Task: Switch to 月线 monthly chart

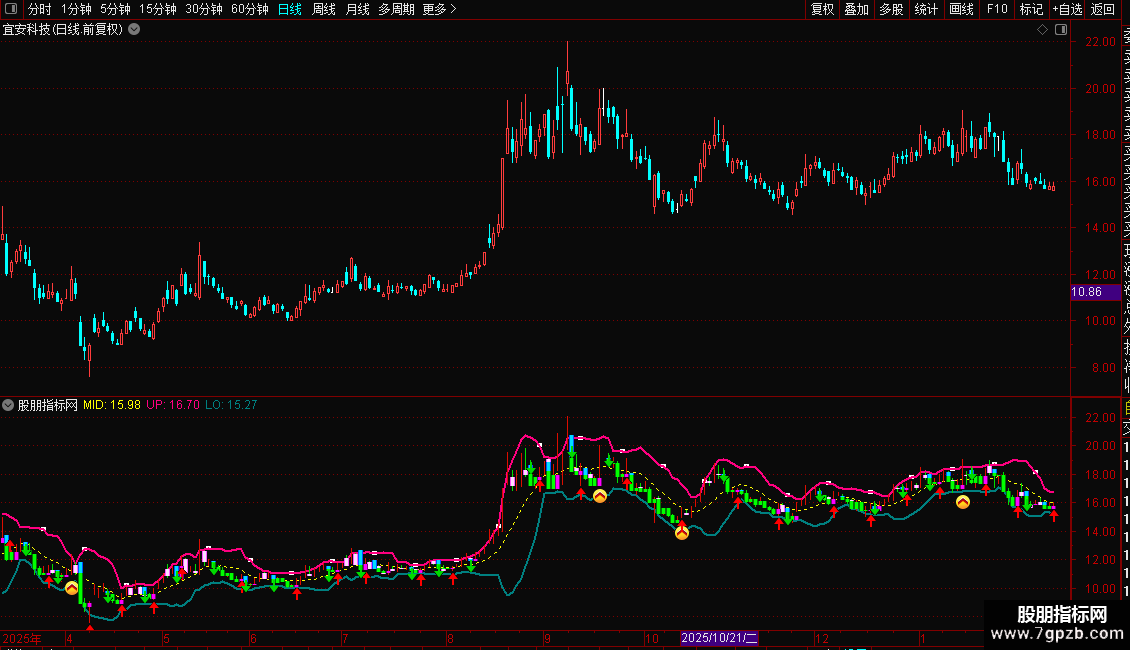Action: [357, 9]
